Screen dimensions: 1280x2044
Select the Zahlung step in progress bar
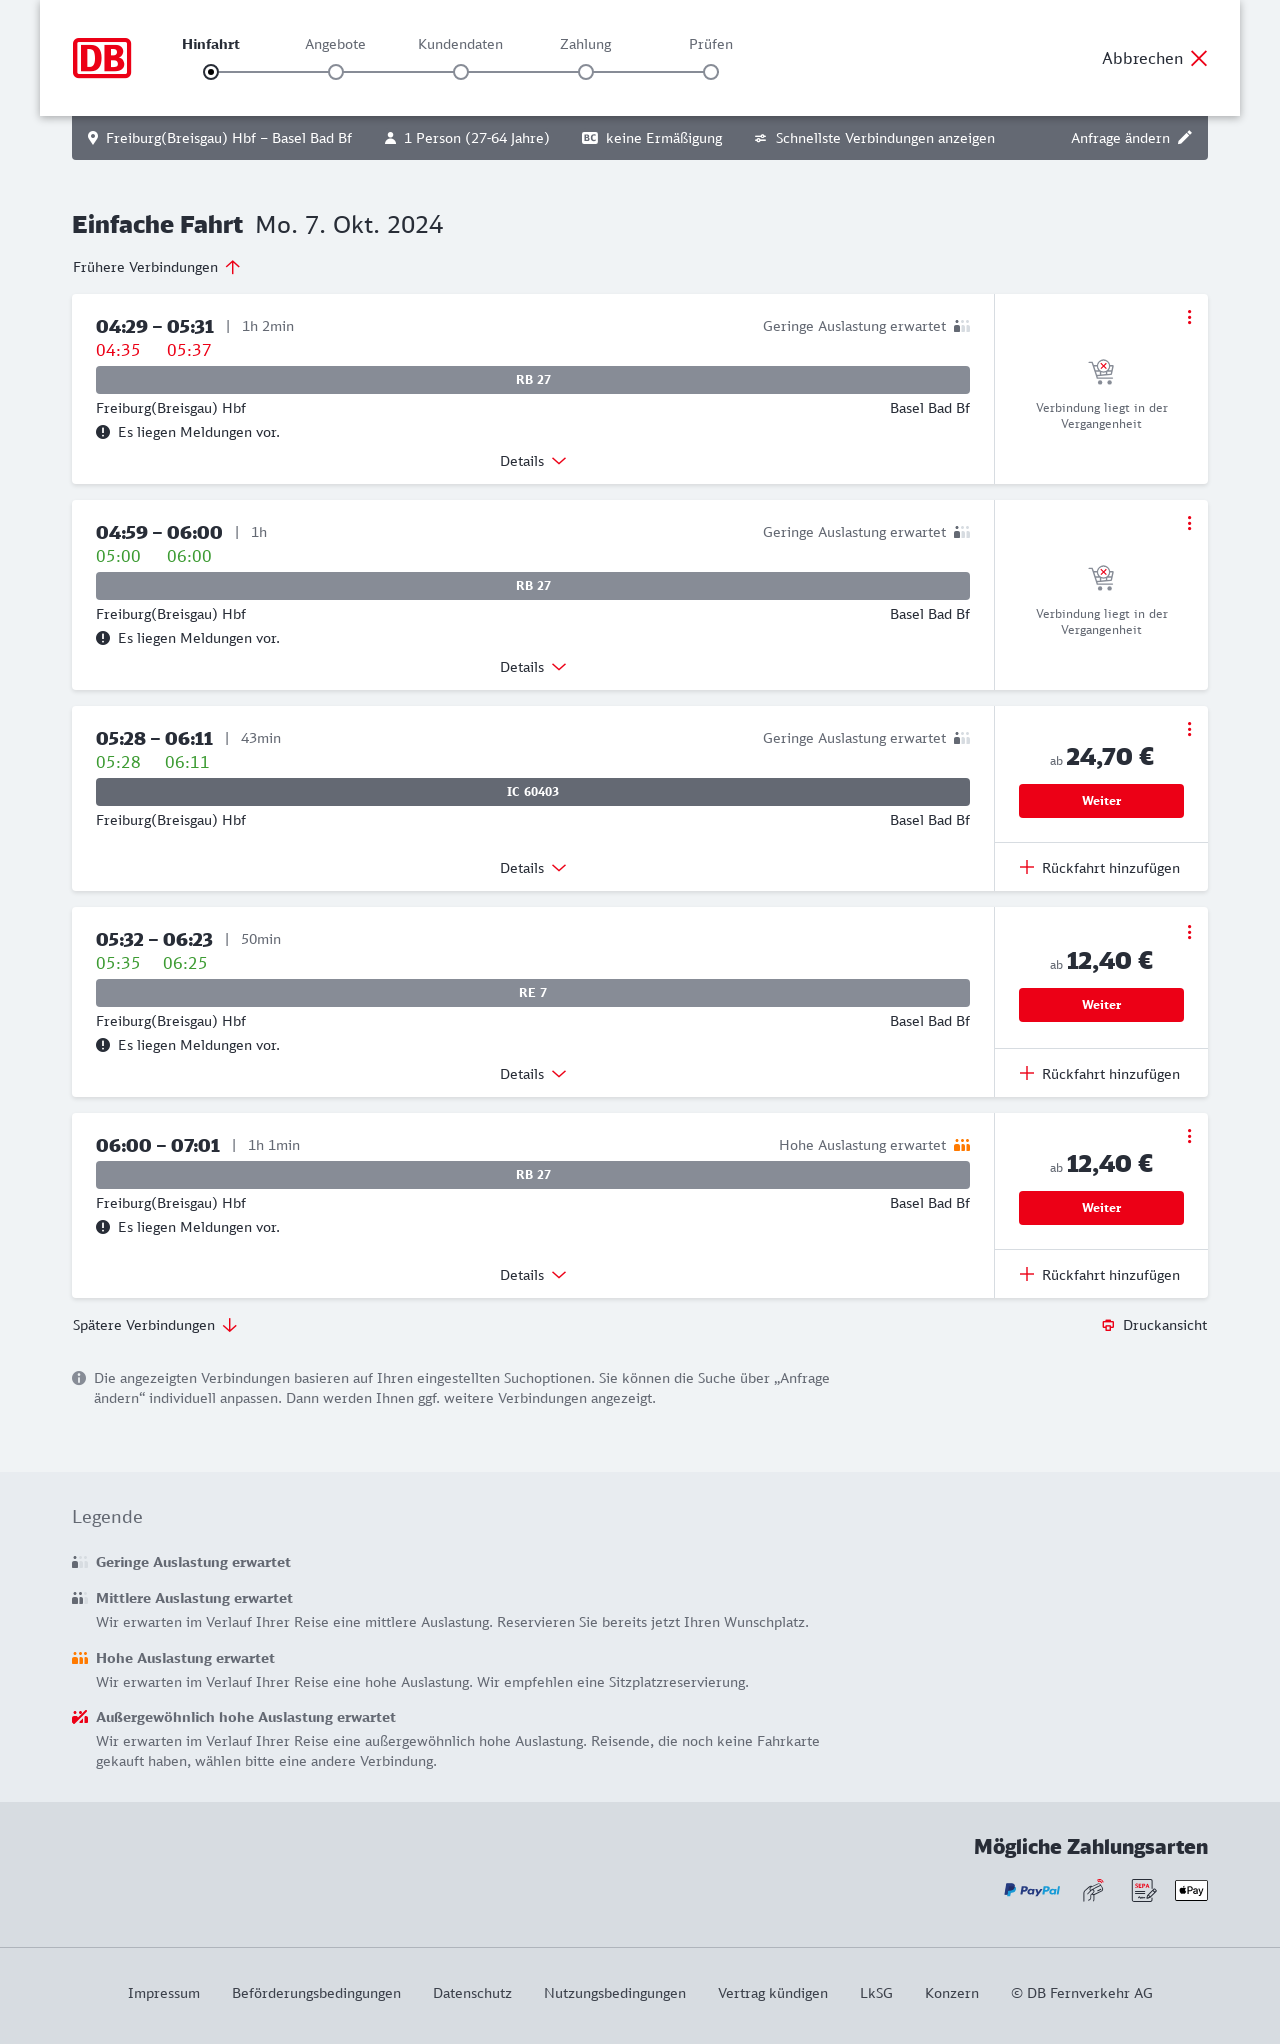(x=586, y=72)
